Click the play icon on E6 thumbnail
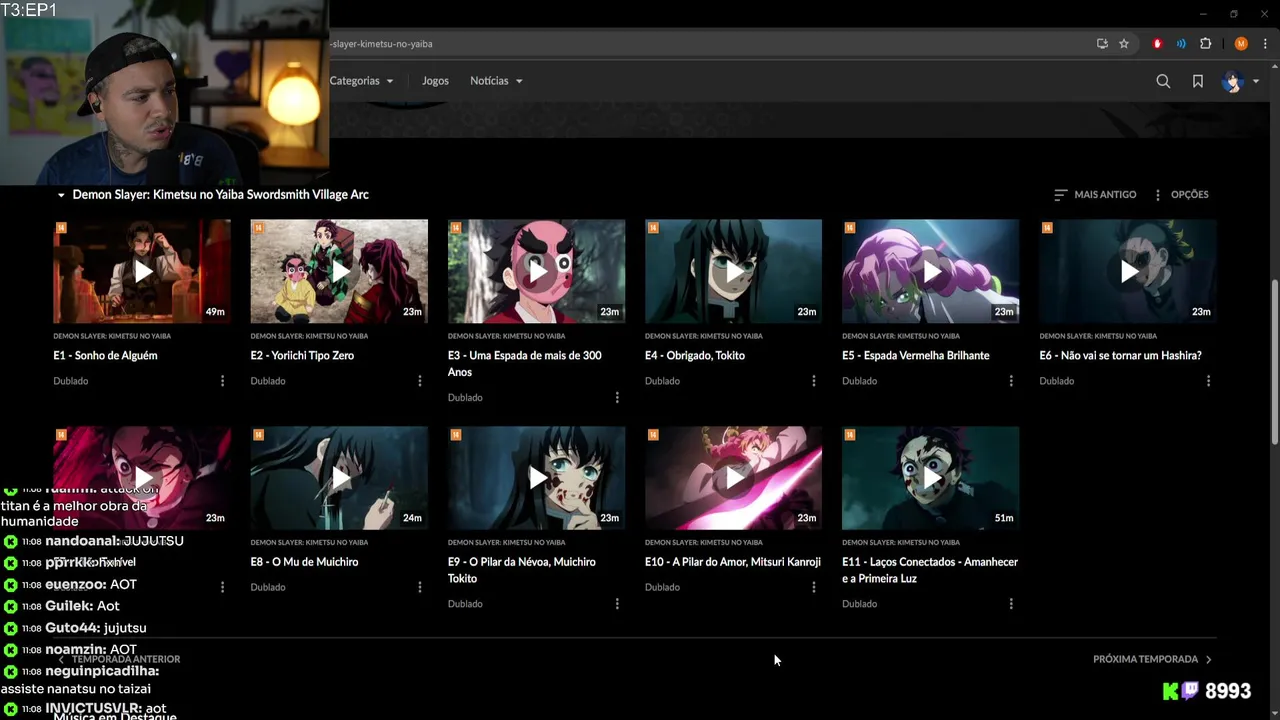 [x=1129, y=271]
